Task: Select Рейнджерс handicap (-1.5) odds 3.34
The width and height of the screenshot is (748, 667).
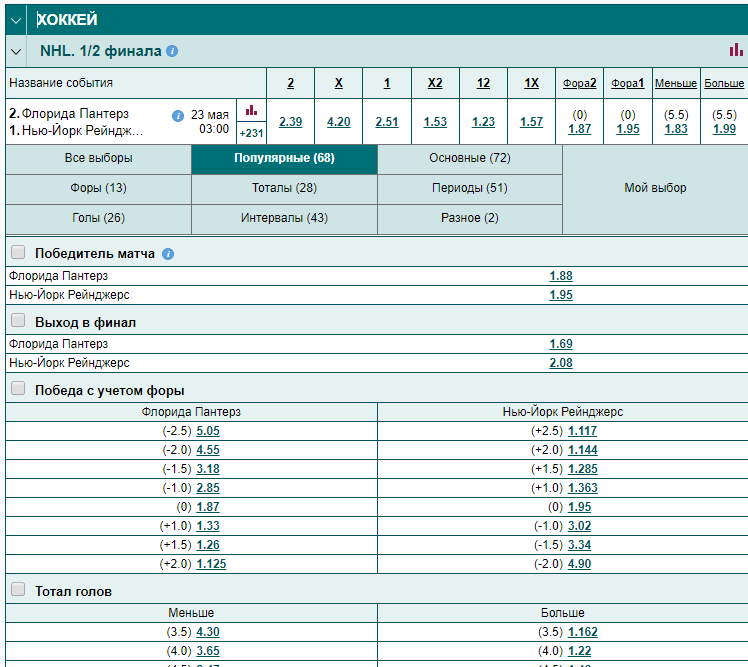Action: [x=579, y=545]
